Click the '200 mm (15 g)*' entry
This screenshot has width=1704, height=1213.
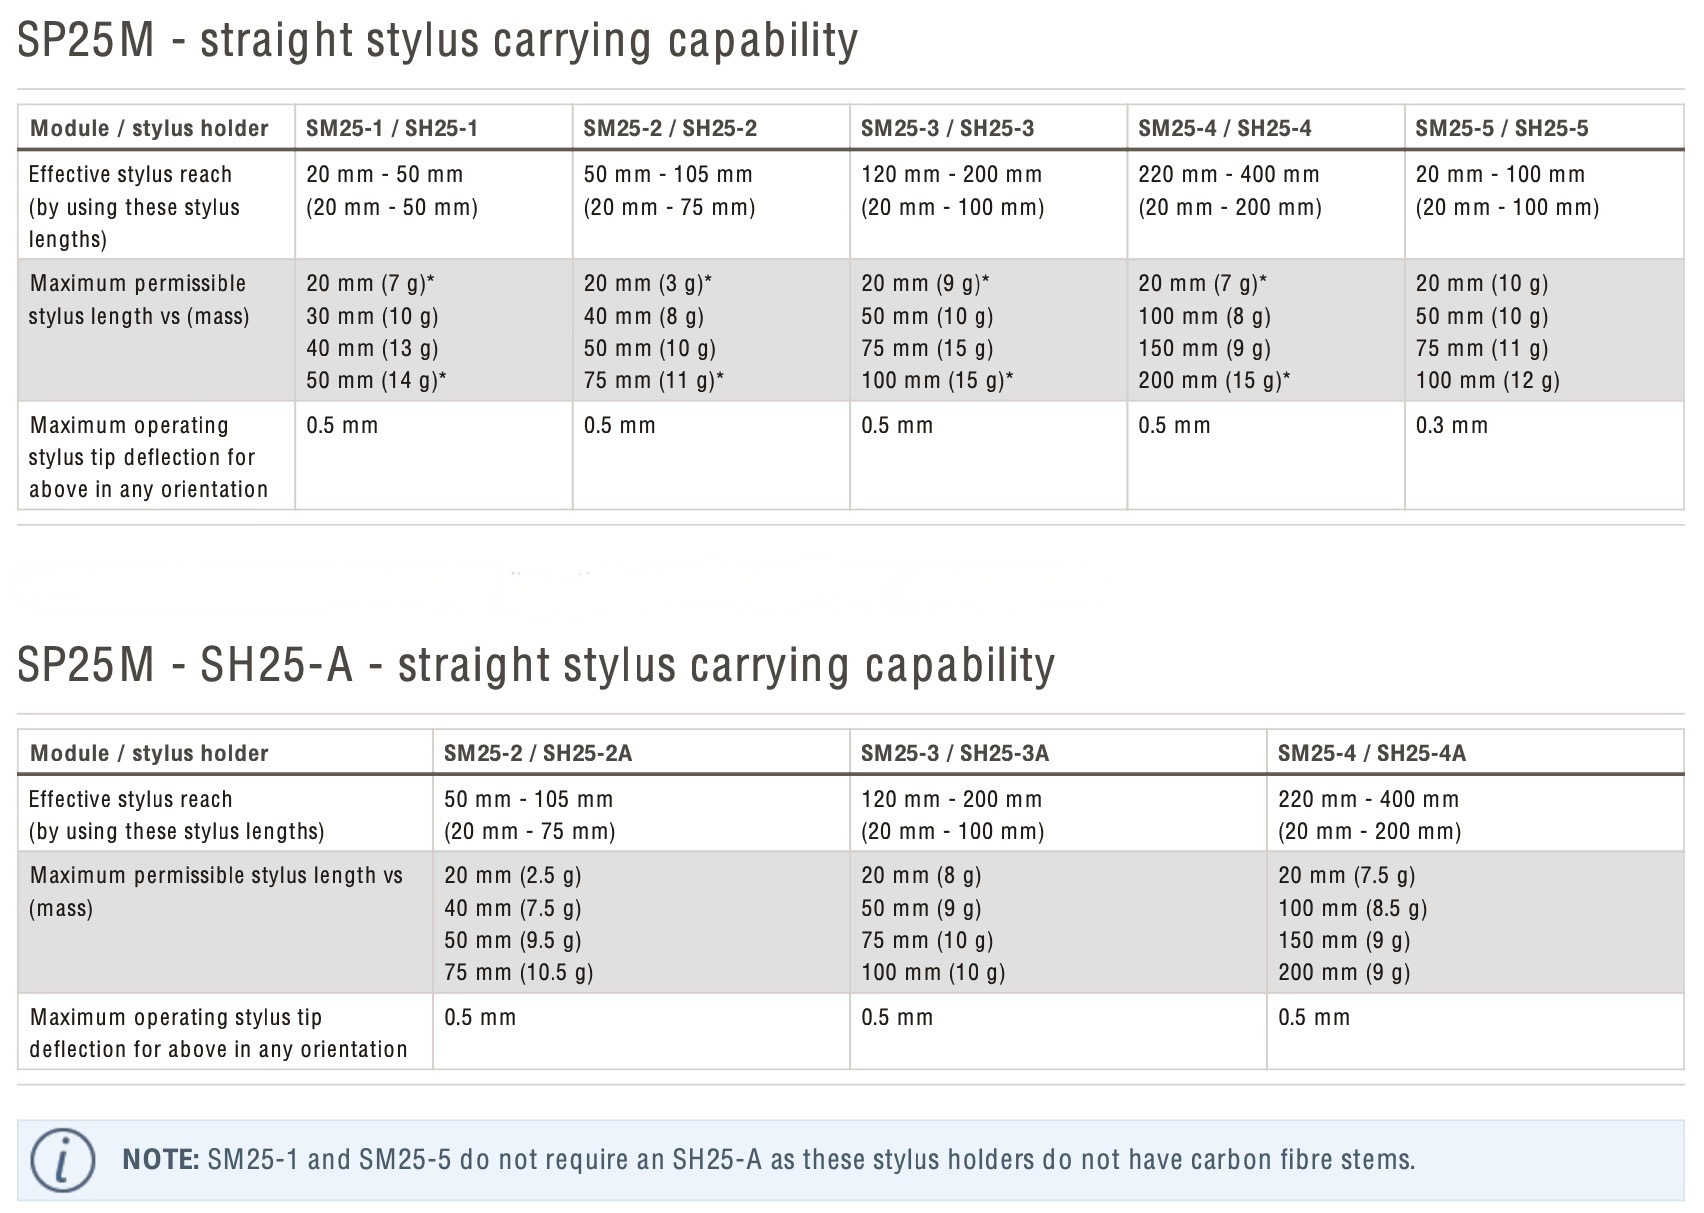pyautogui.click(x=1214, y=380)
